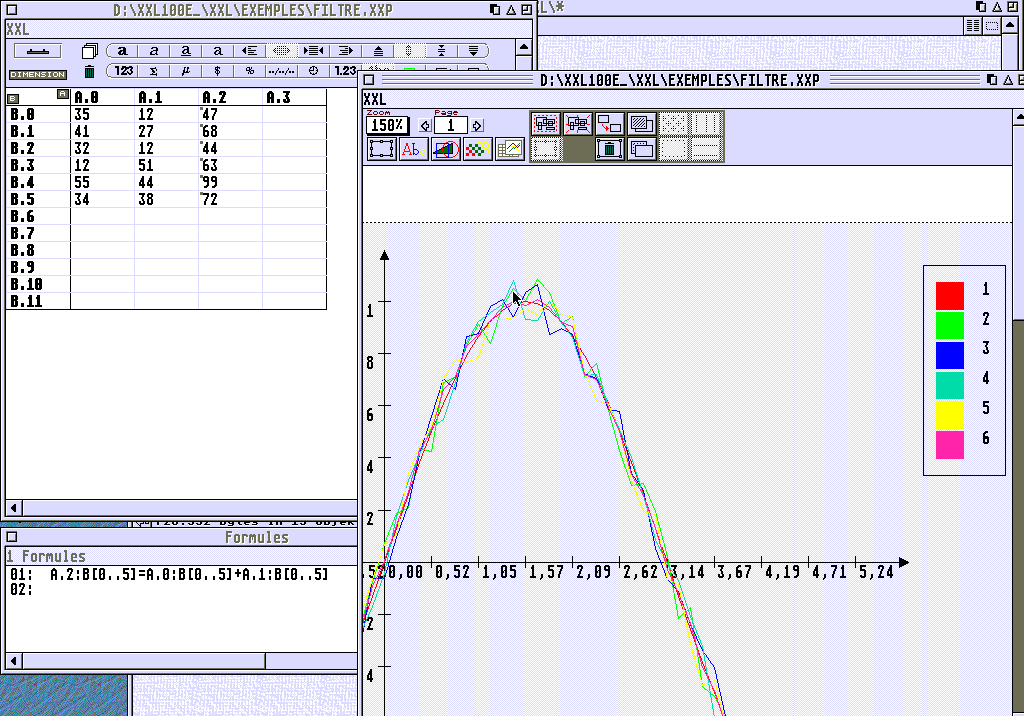
Task: Justify cell text horizontally
Action: point(281,50)
